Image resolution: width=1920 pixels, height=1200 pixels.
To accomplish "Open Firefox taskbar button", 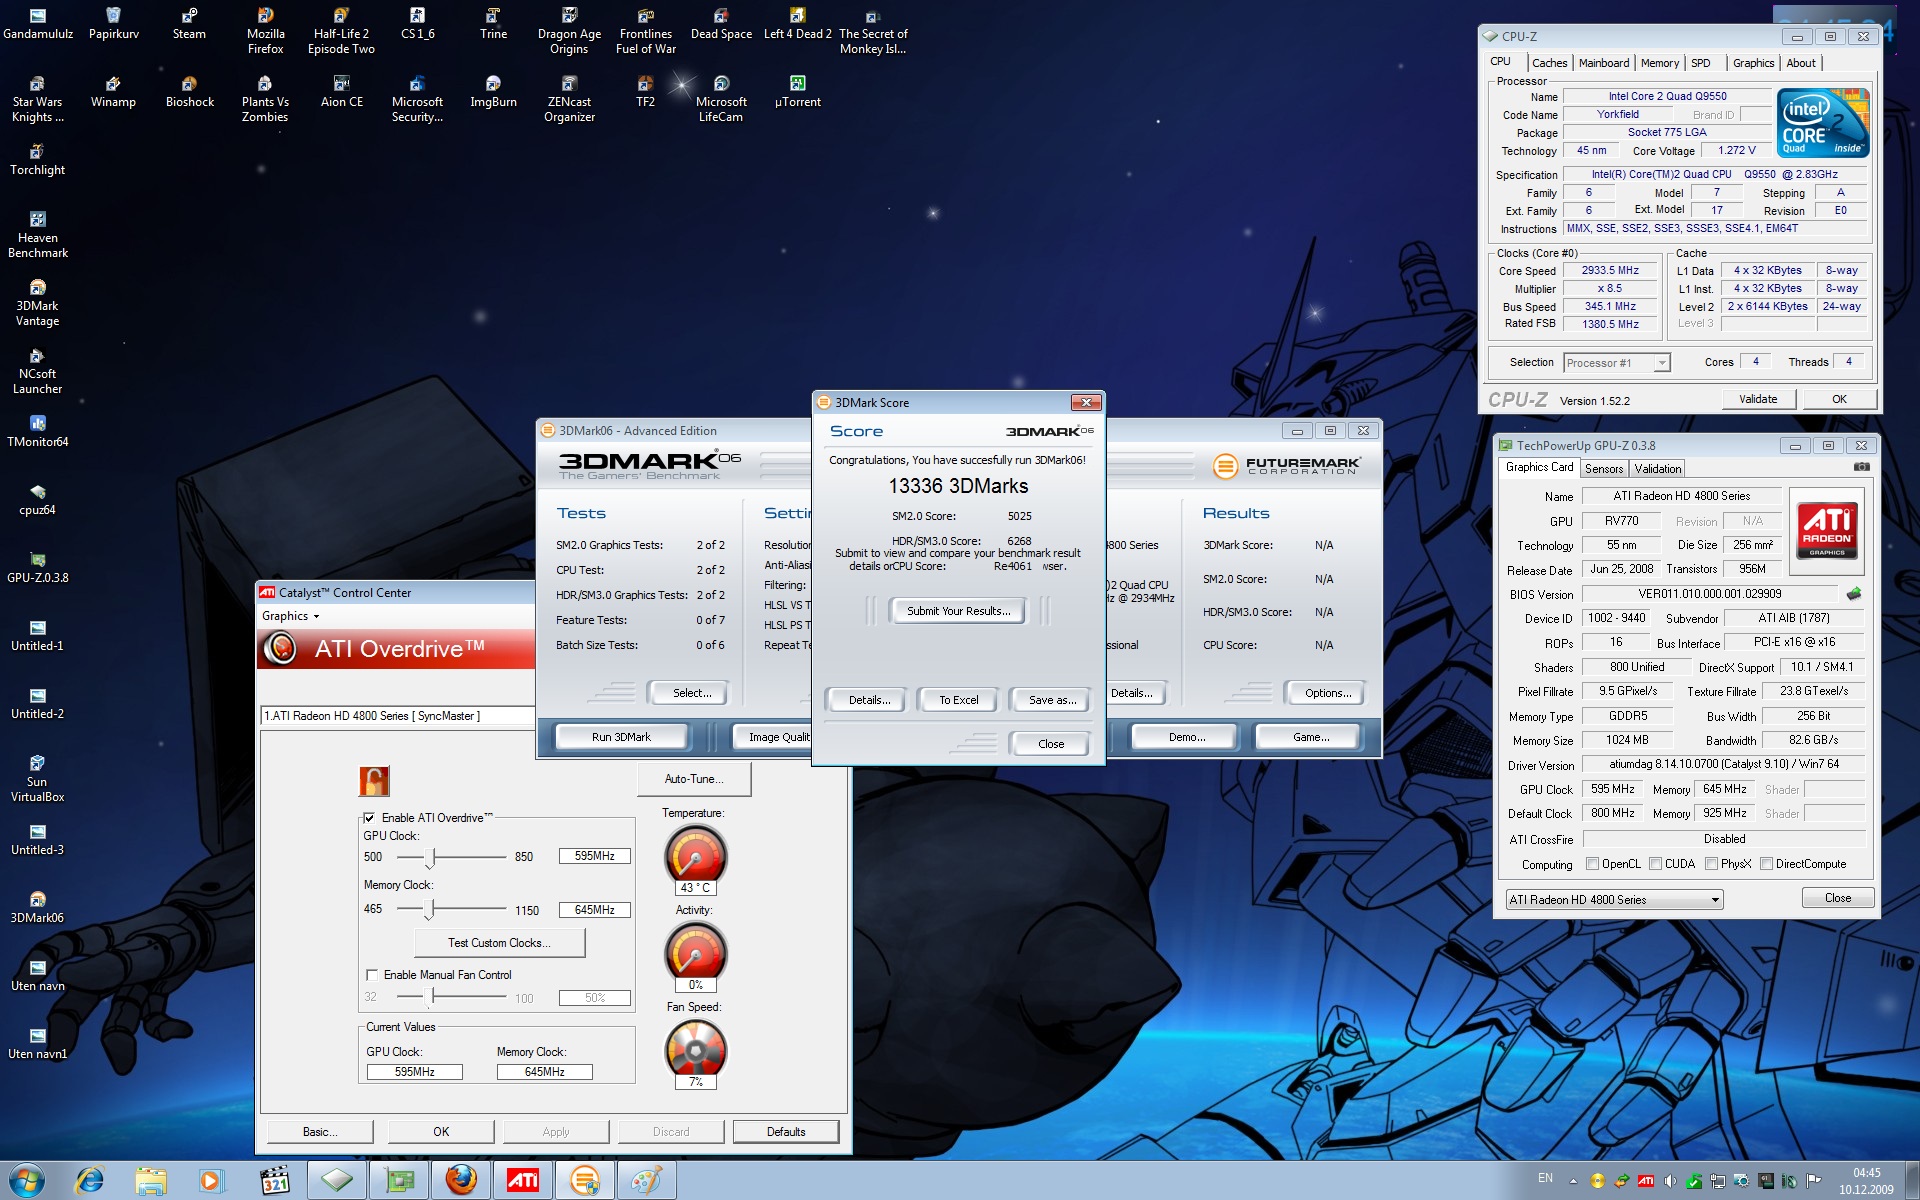I will 460,1181.
